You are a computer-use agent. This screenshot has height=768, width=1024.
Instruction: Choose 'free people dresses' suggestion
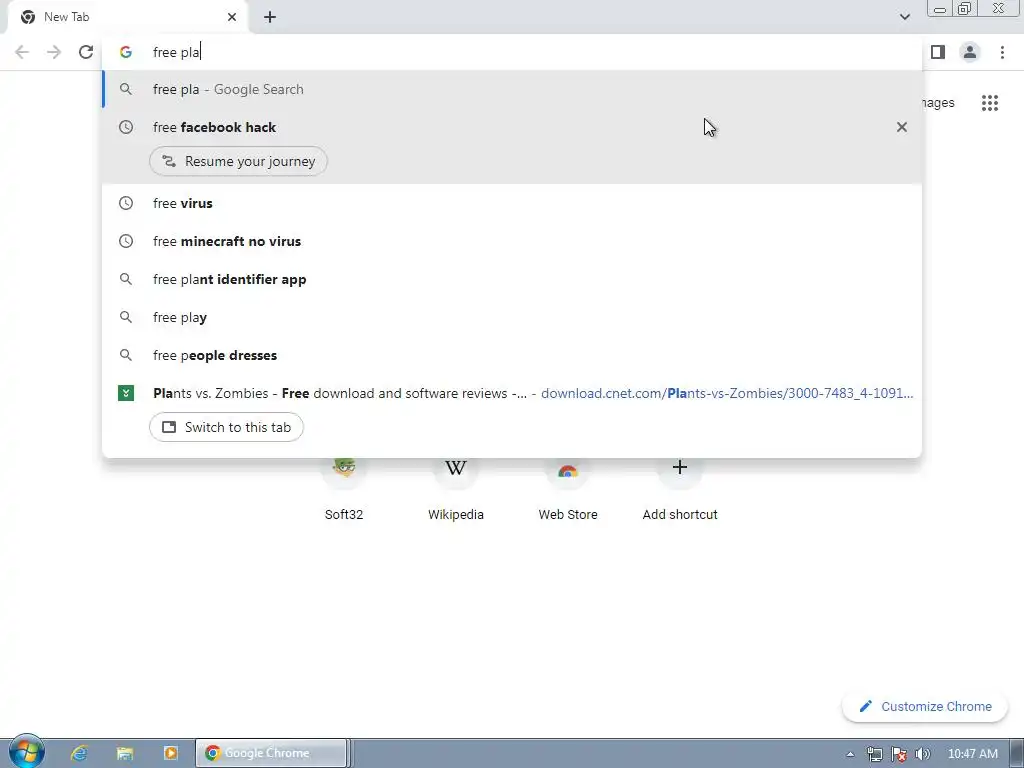(x=512, y=355)
